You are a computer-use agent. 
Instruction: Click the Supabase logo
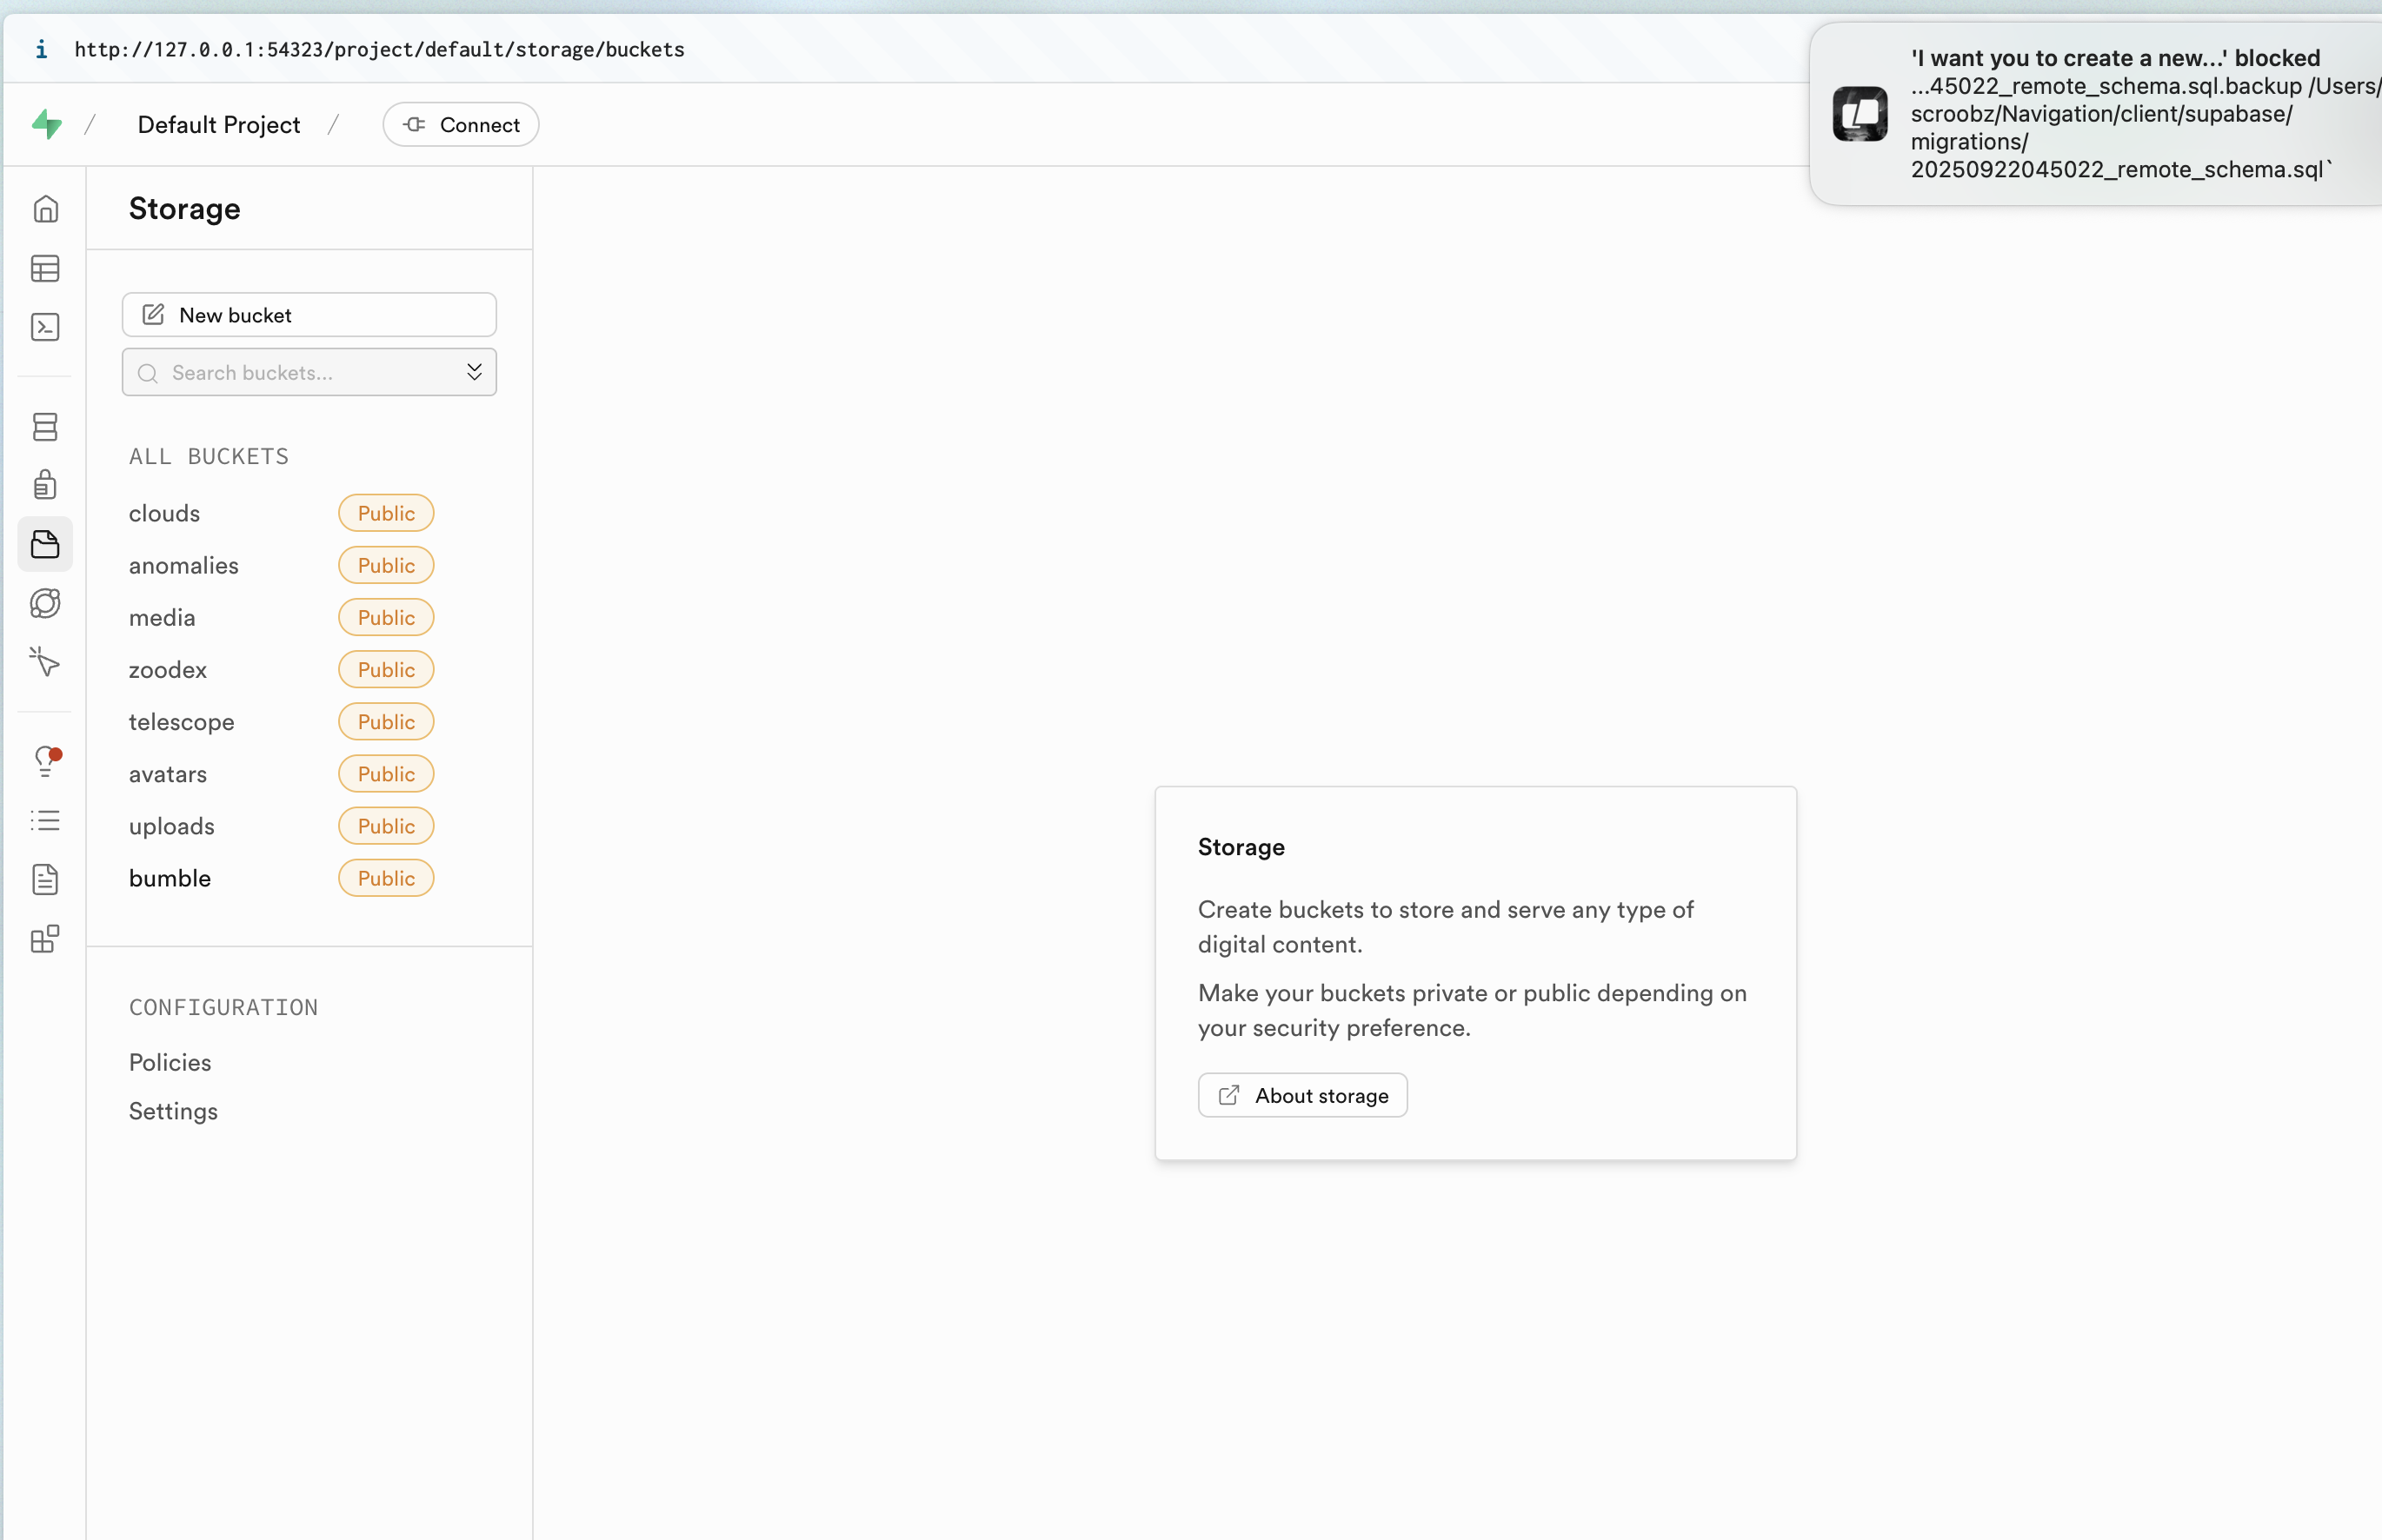(x=46, y=125)
